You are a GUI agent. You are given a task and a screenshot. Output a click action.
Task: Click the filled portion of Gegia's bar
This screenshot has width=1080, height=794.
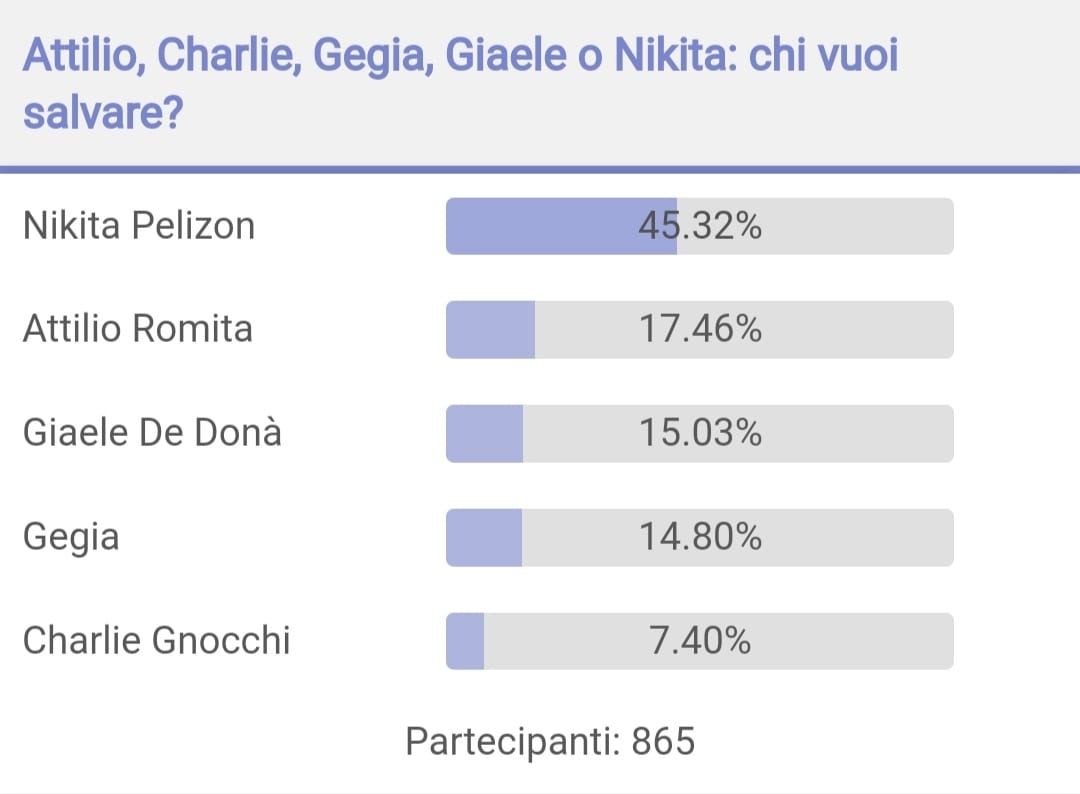point(484,537)
